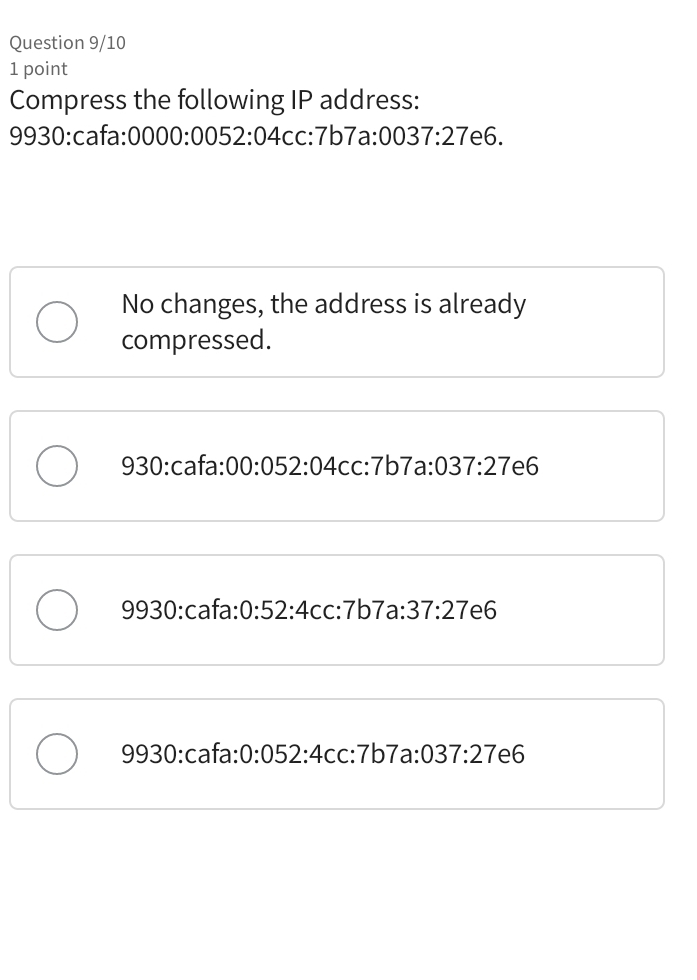Choose the third answer option card

coord(336,609)
